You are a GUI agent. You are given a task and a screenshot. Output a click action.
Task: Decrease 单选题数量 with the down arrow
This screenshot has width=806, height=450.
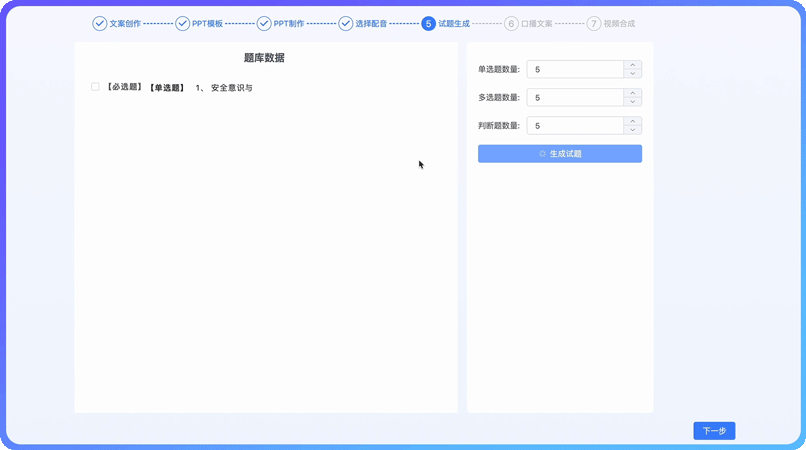click(632, 74)
